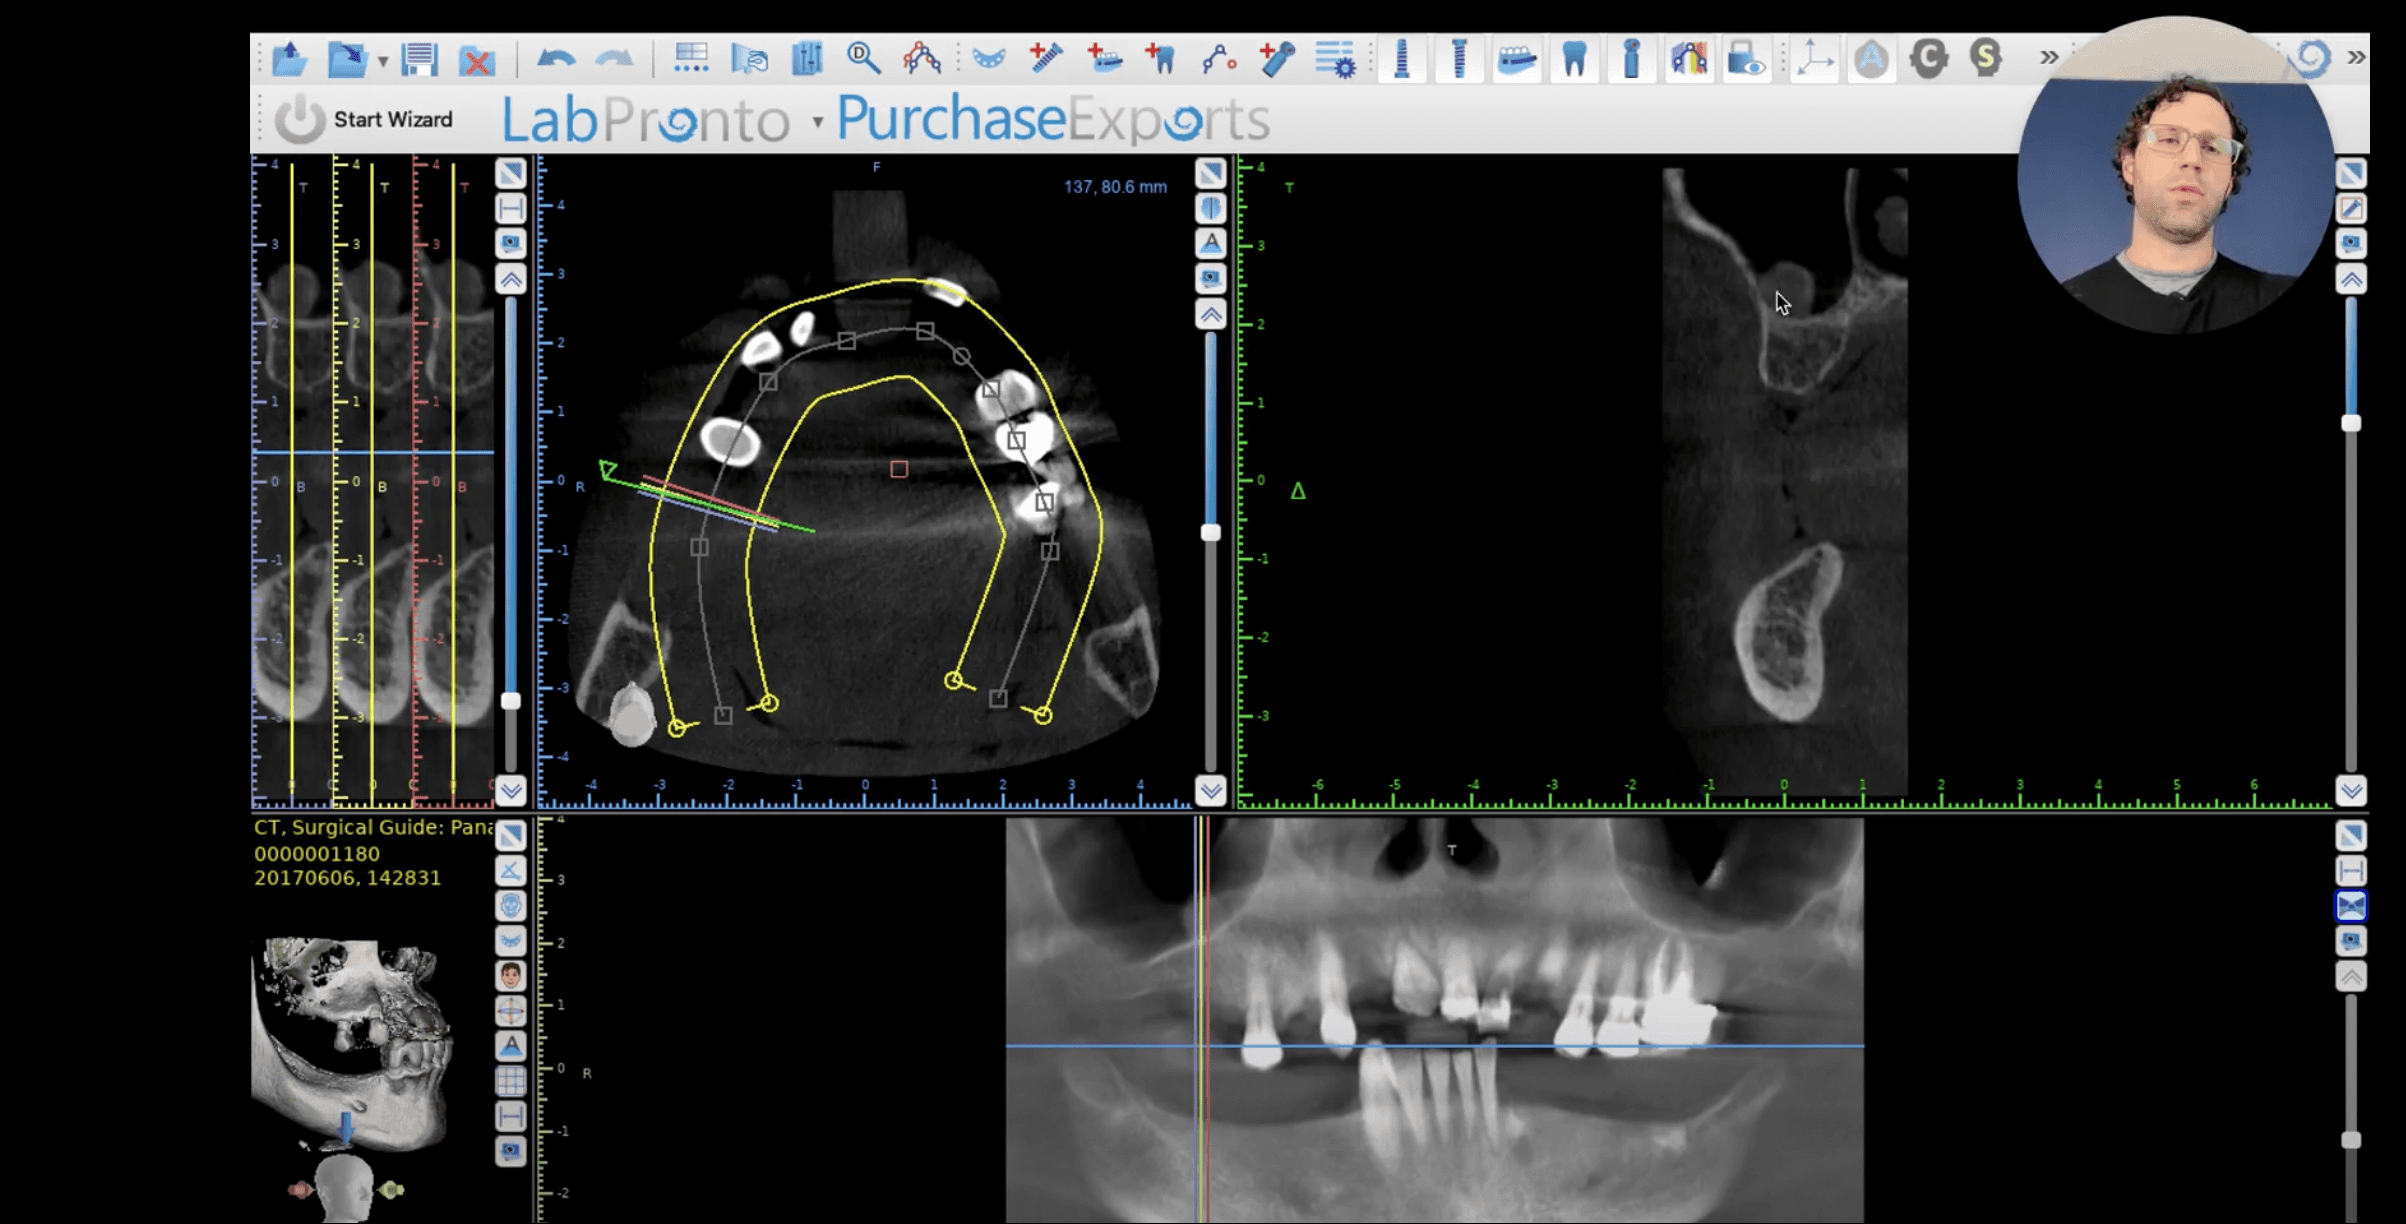This screenshot has width=2406, height=1224.
Task: Select the magnifier zoom tool icon
Action: (863, 59)
